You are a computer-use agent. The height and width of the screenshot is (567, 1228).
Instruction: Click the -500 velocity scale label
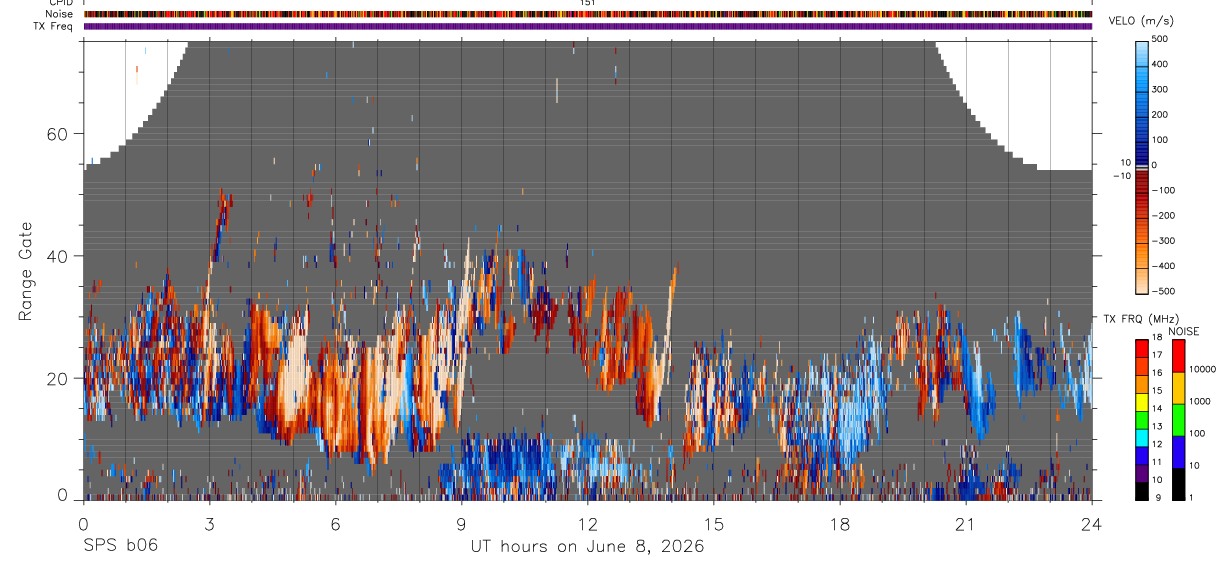click(x=1160, y=291)
